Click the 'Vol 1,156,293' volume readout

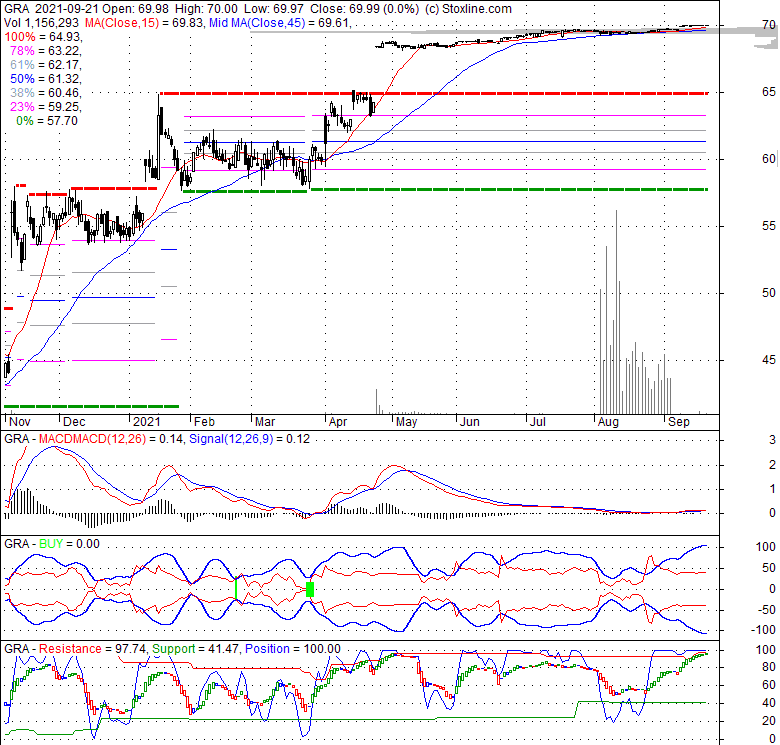coord(41,23)
